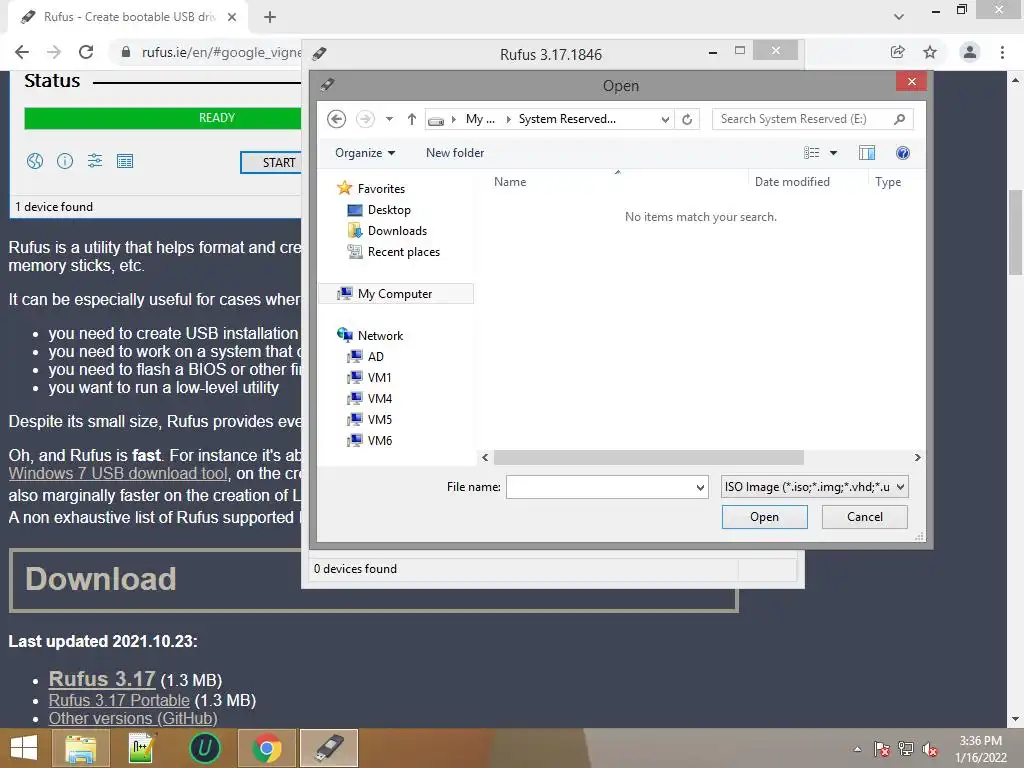Click the Open button in the dialog
This screenshot has width=1024, height=768.
764,517
